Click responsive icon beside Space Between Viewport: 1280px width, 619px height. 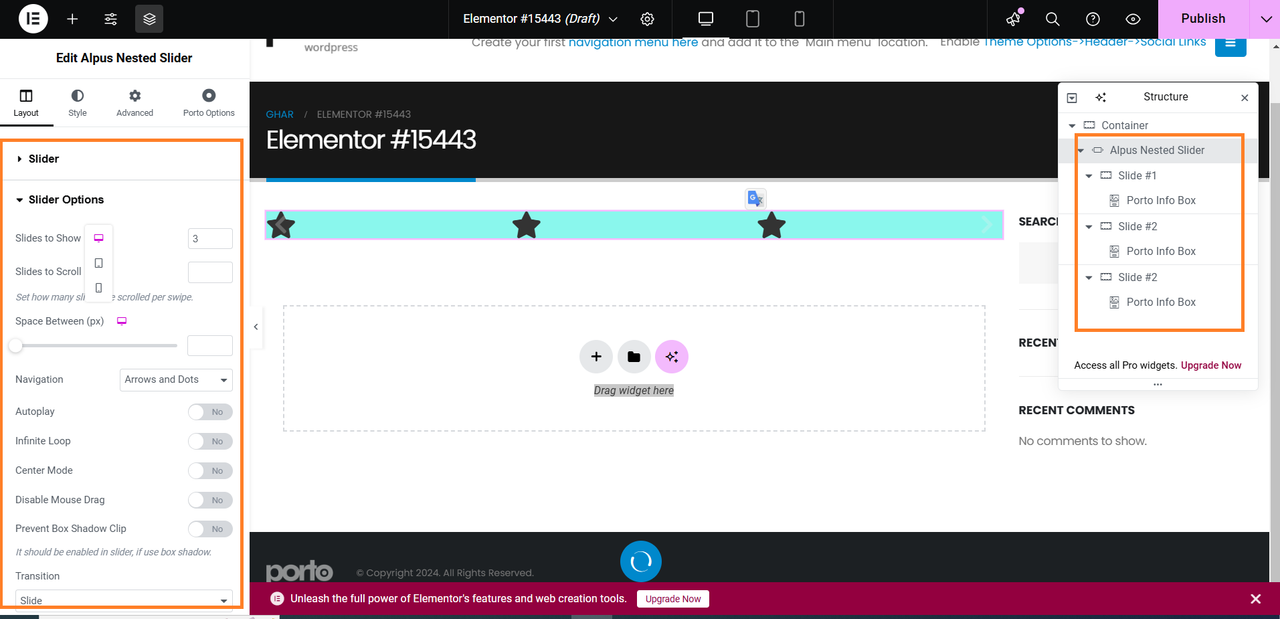pyautogui.click(x=122, y=321)
